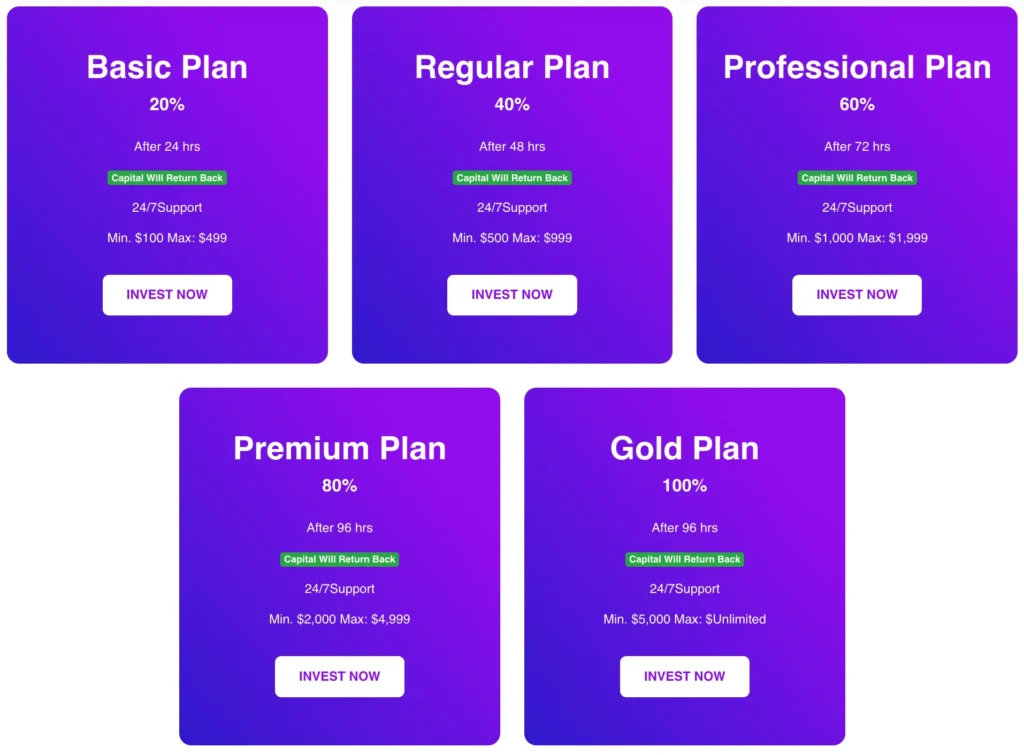Screen dimensions: 1024x755
Task: Click the green Capital badge on Basic Plan
Action: (x=167, y=178)
